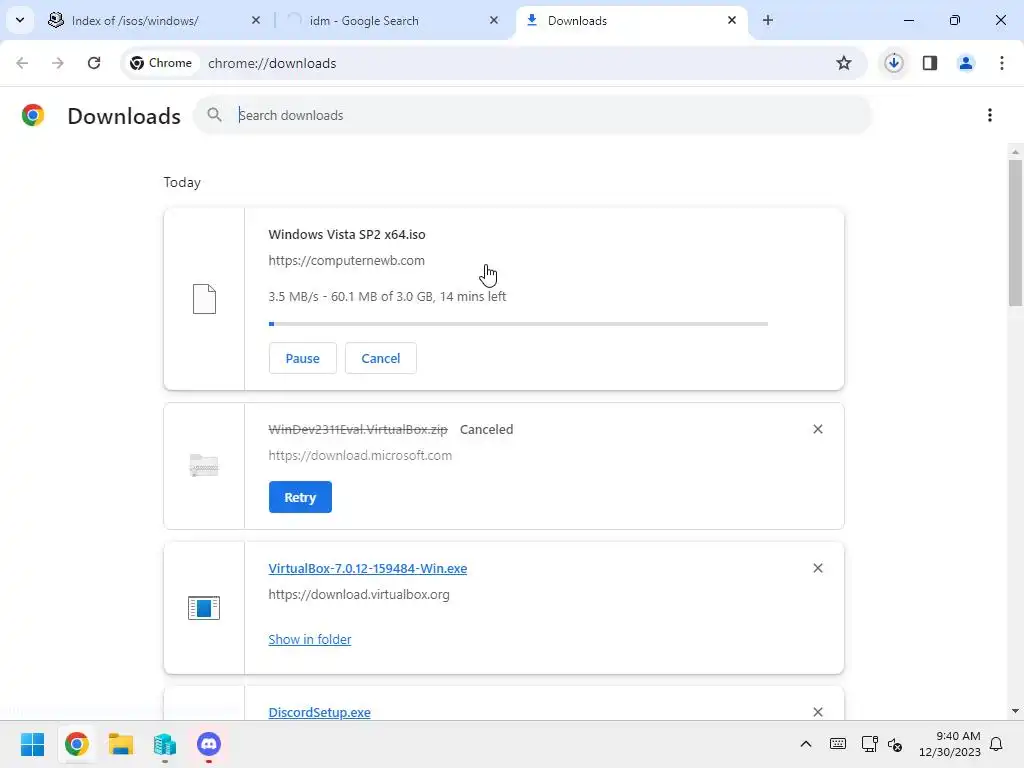
Task: Click the Chrome logo beside Downloads
Action: 33,115
